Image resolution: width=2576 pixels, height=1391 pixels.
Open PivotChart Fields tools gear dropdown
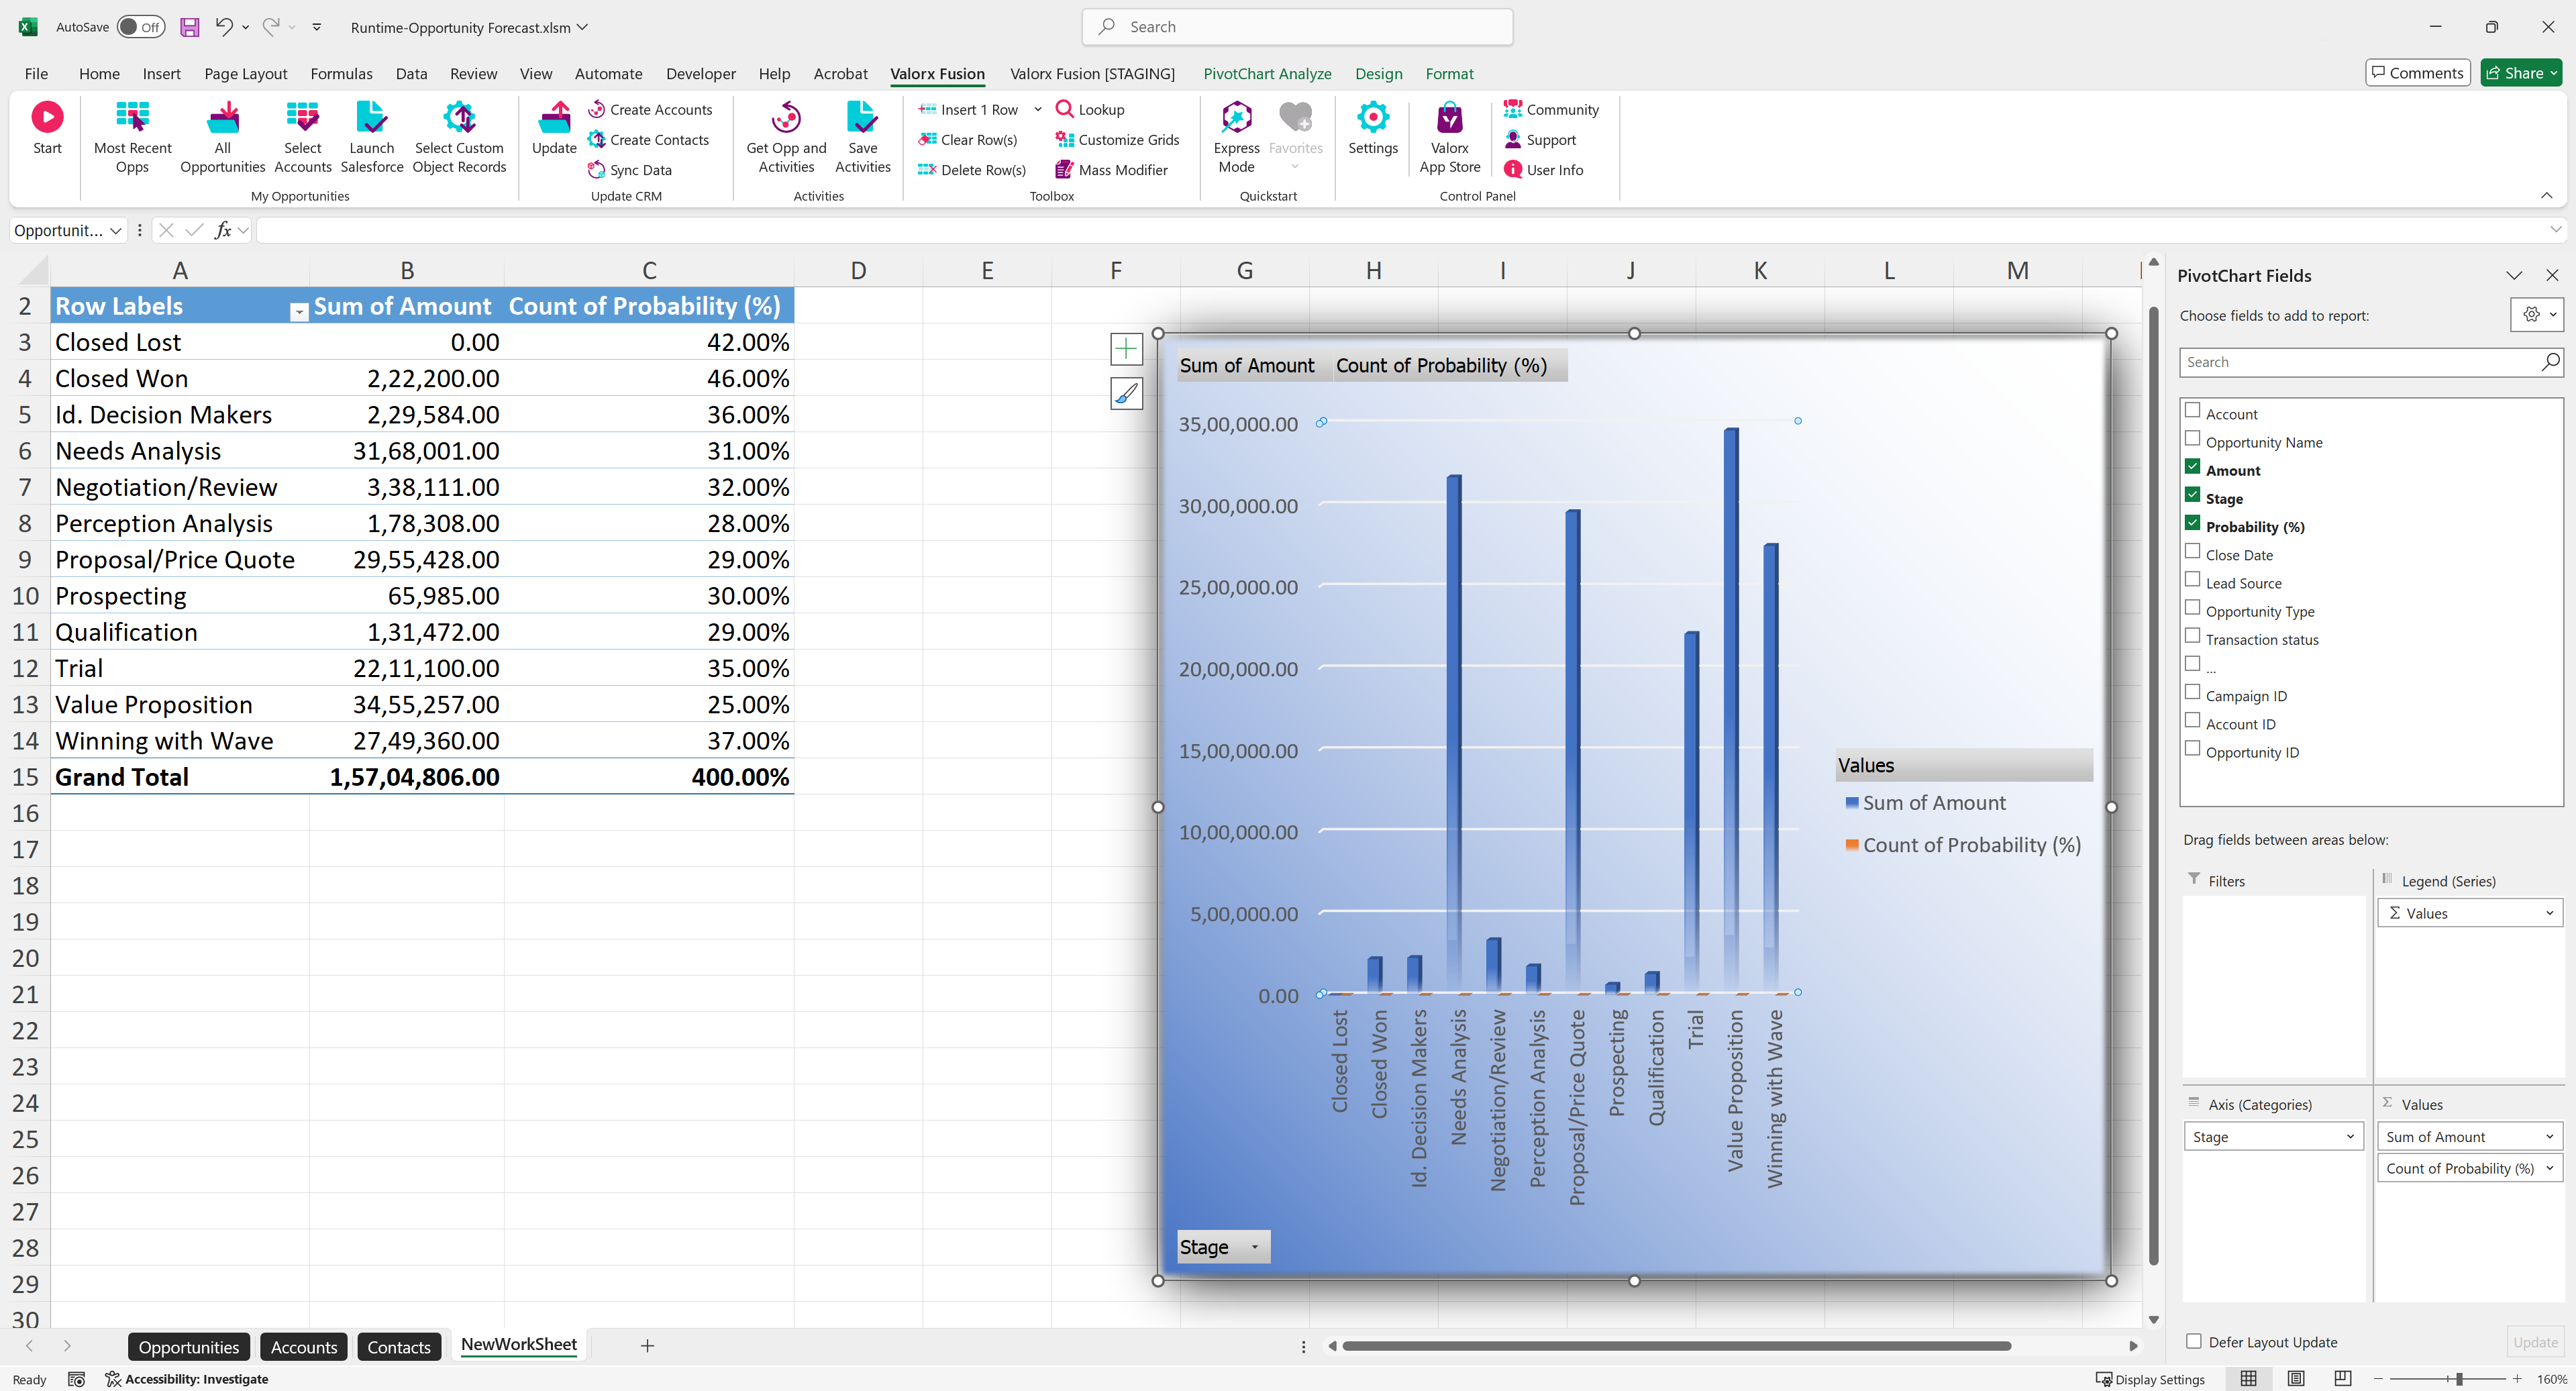coord(2538,314)
